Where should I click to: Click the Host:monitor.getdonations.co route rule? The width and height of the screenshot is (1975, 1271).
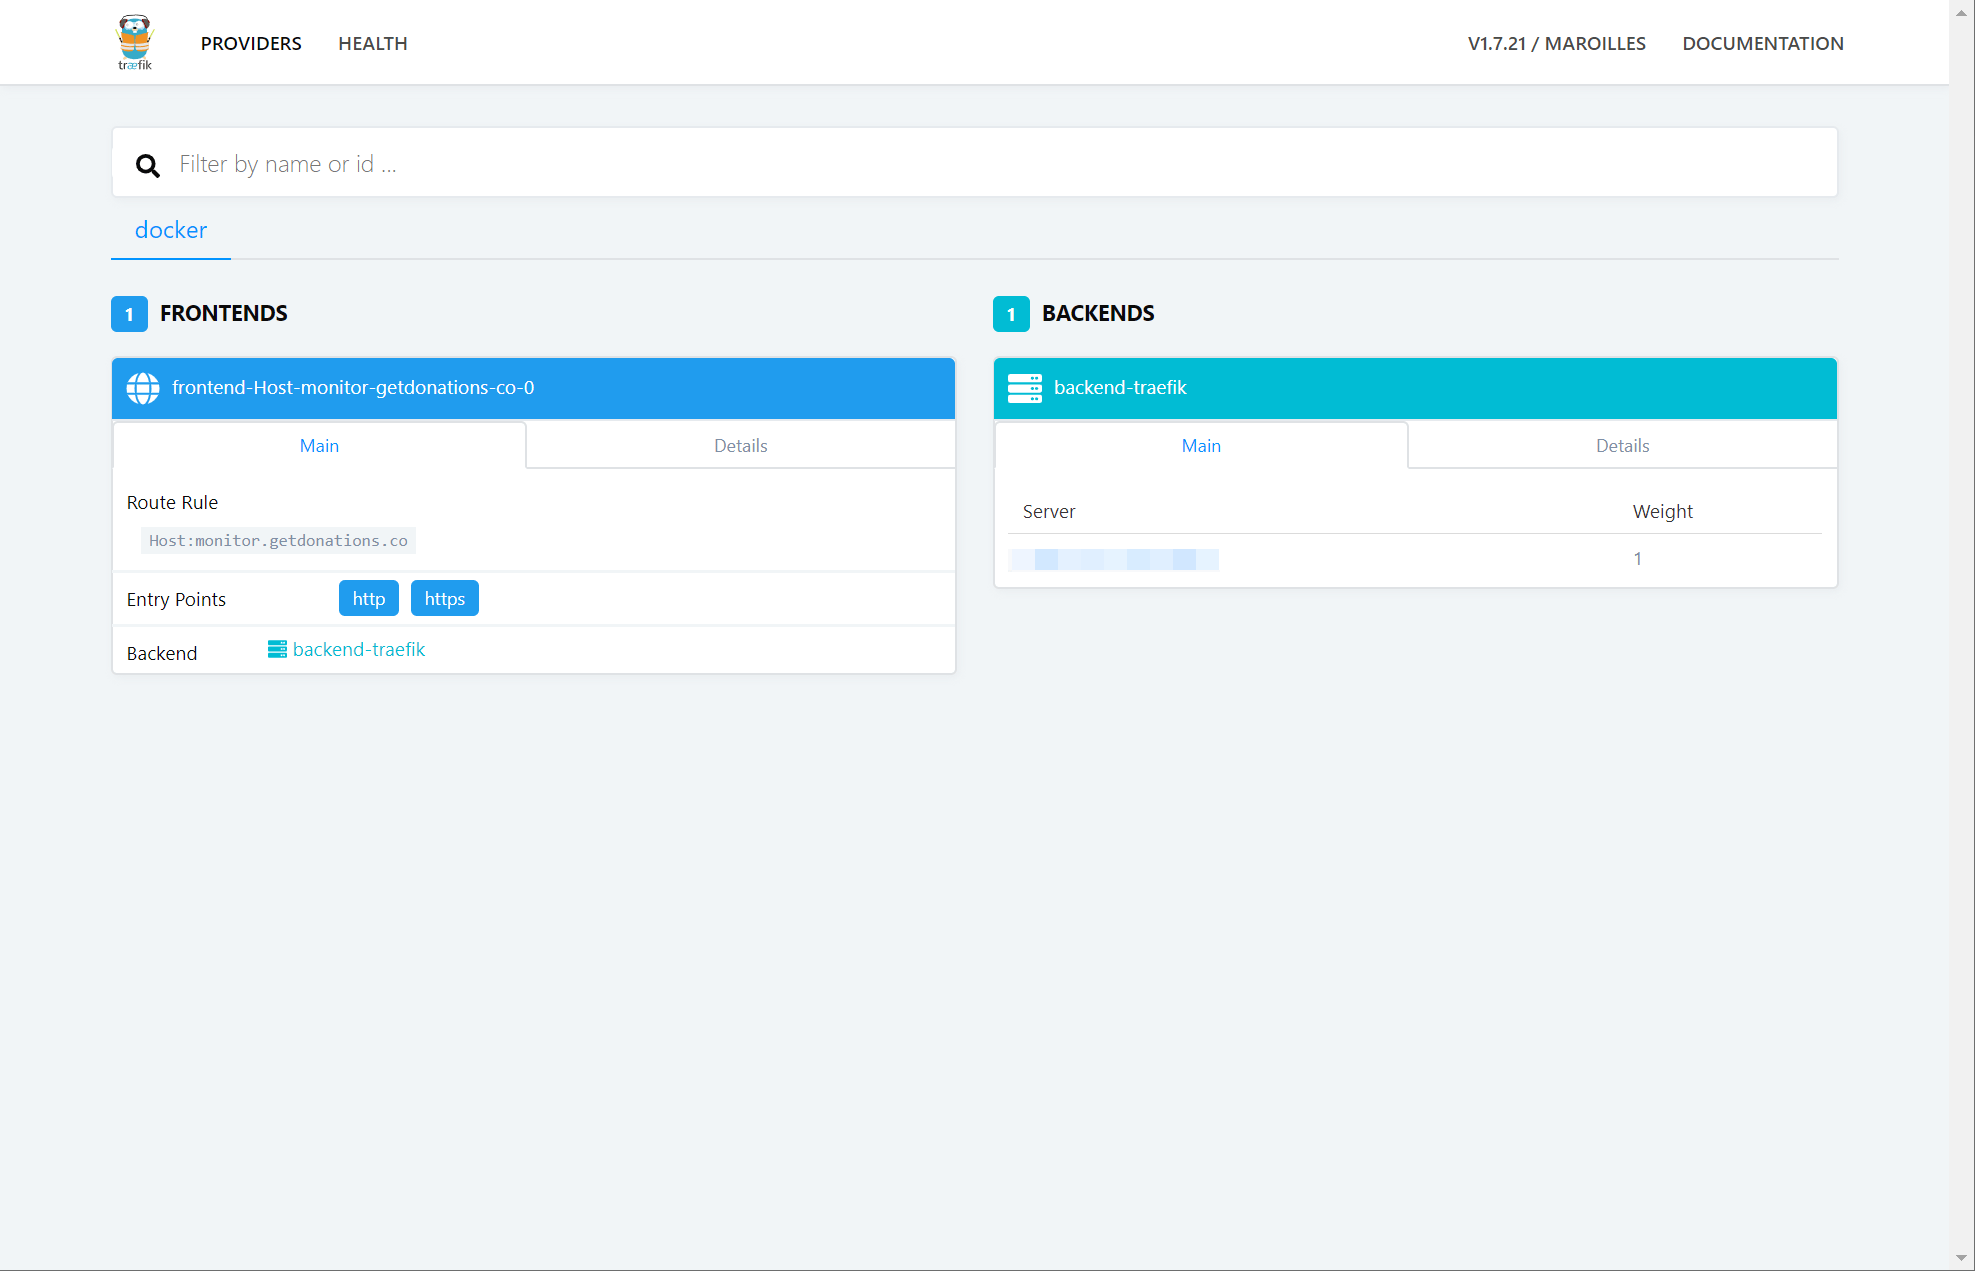click(278, 541)
